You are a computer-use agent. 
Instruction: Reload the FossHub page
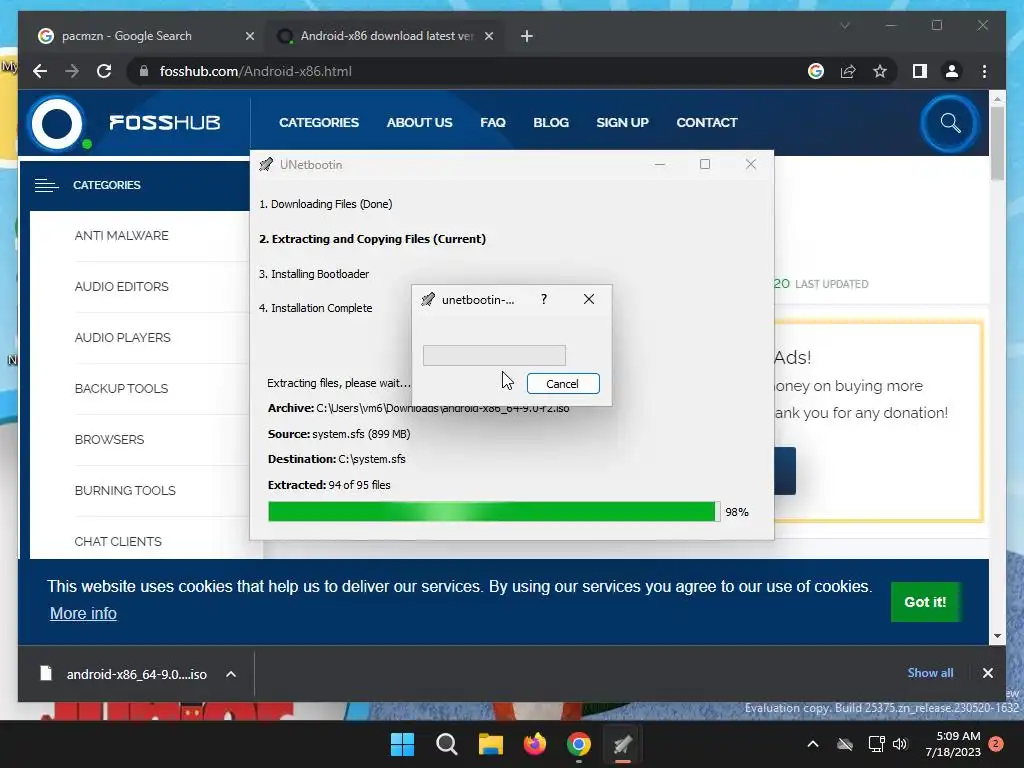[104, 71]
